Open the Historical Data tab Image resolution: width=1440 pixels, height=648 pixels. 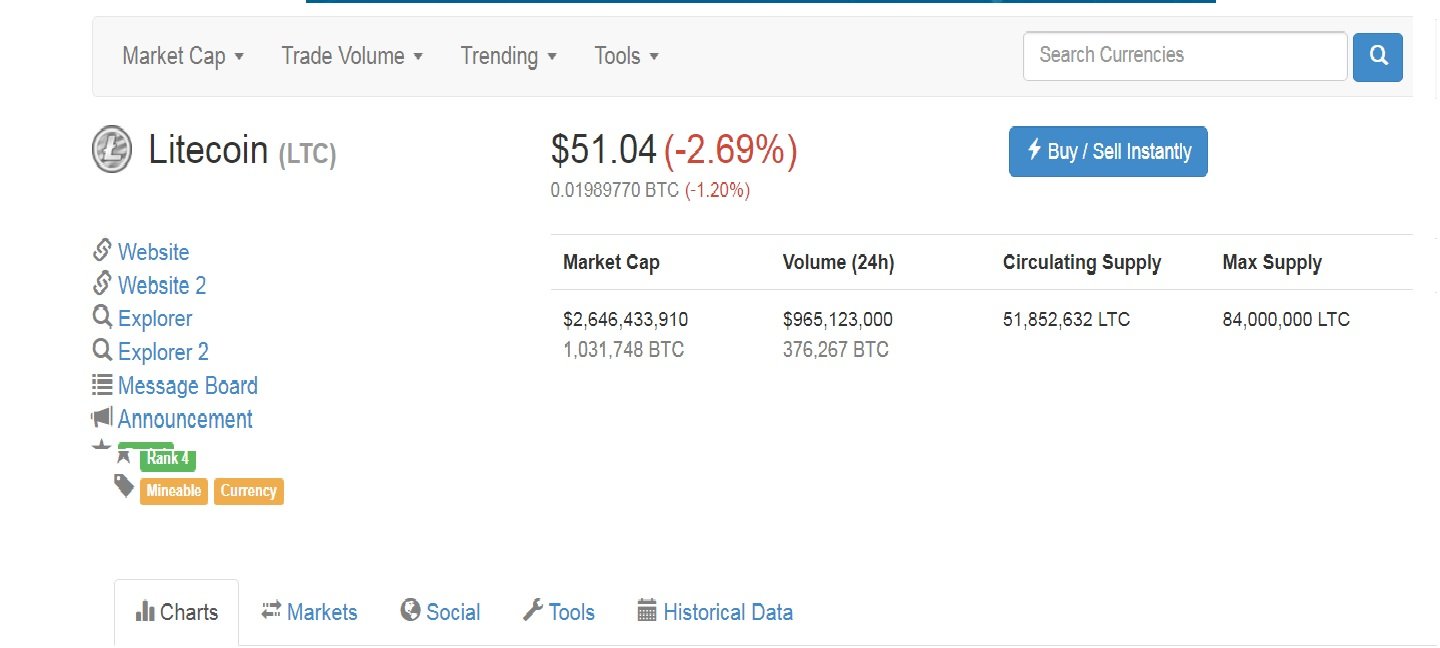[715, 612]
